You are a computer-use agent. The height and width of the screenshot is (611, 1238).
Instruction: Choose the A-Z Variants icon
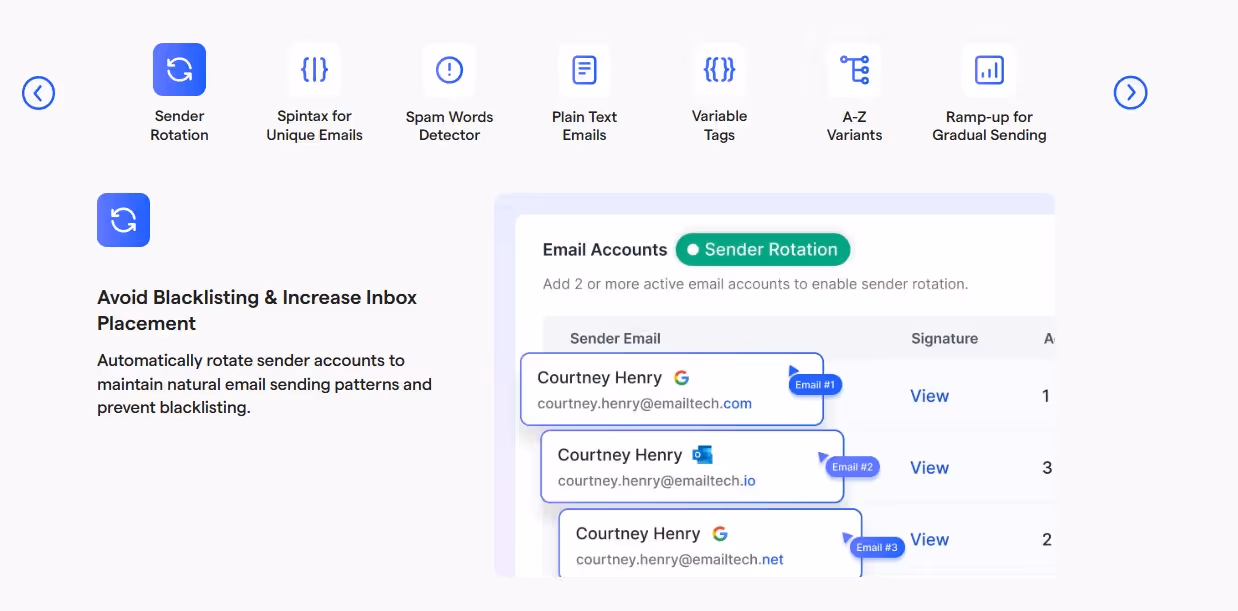click(x=854, y=69)
